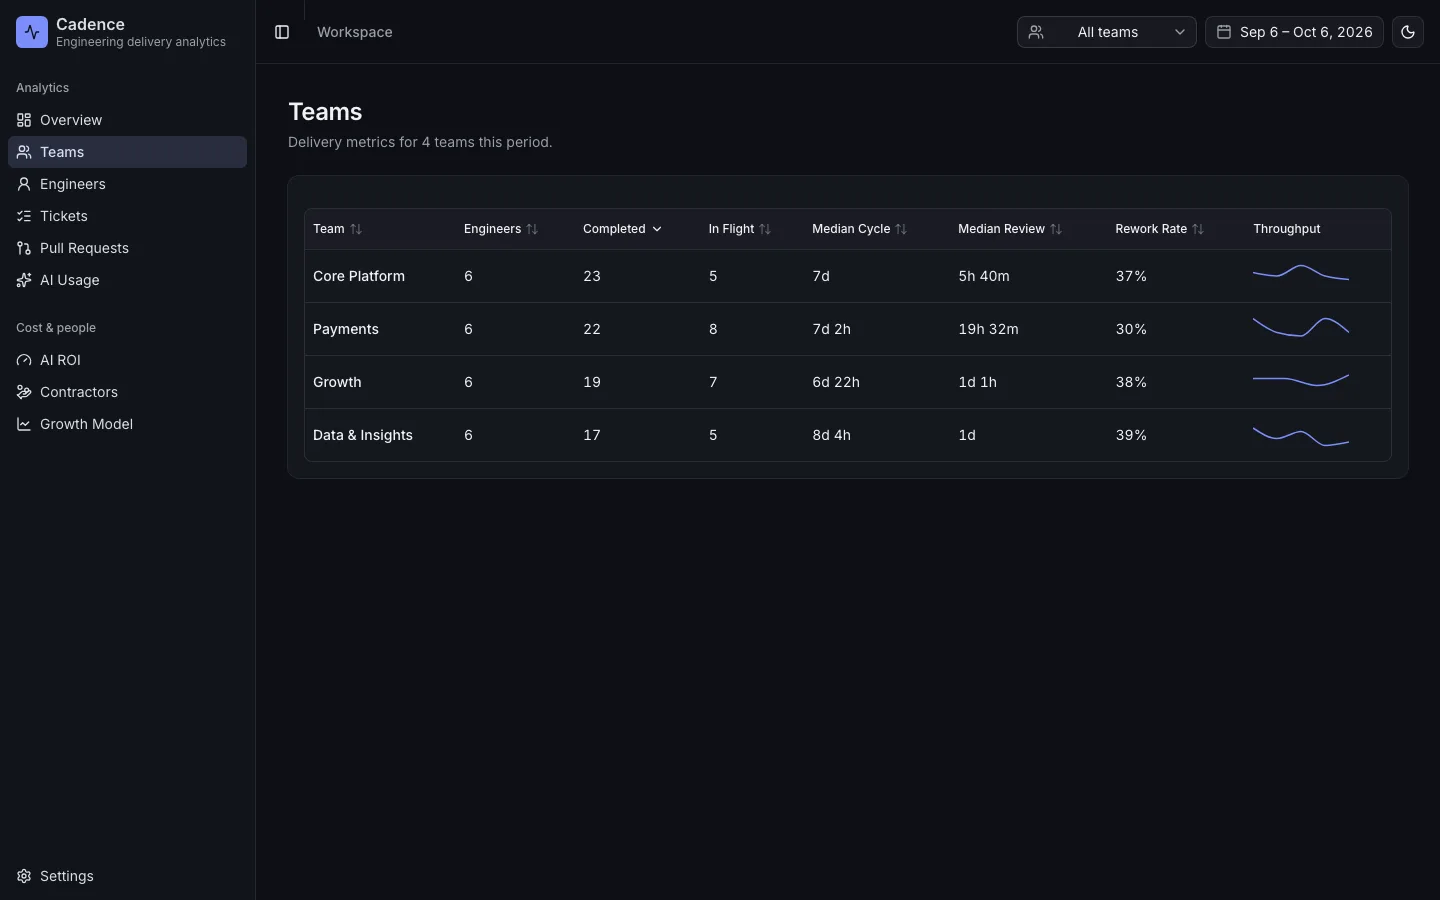Select the Data & Insights team
1440x900 pixels.
click(363, 435)
